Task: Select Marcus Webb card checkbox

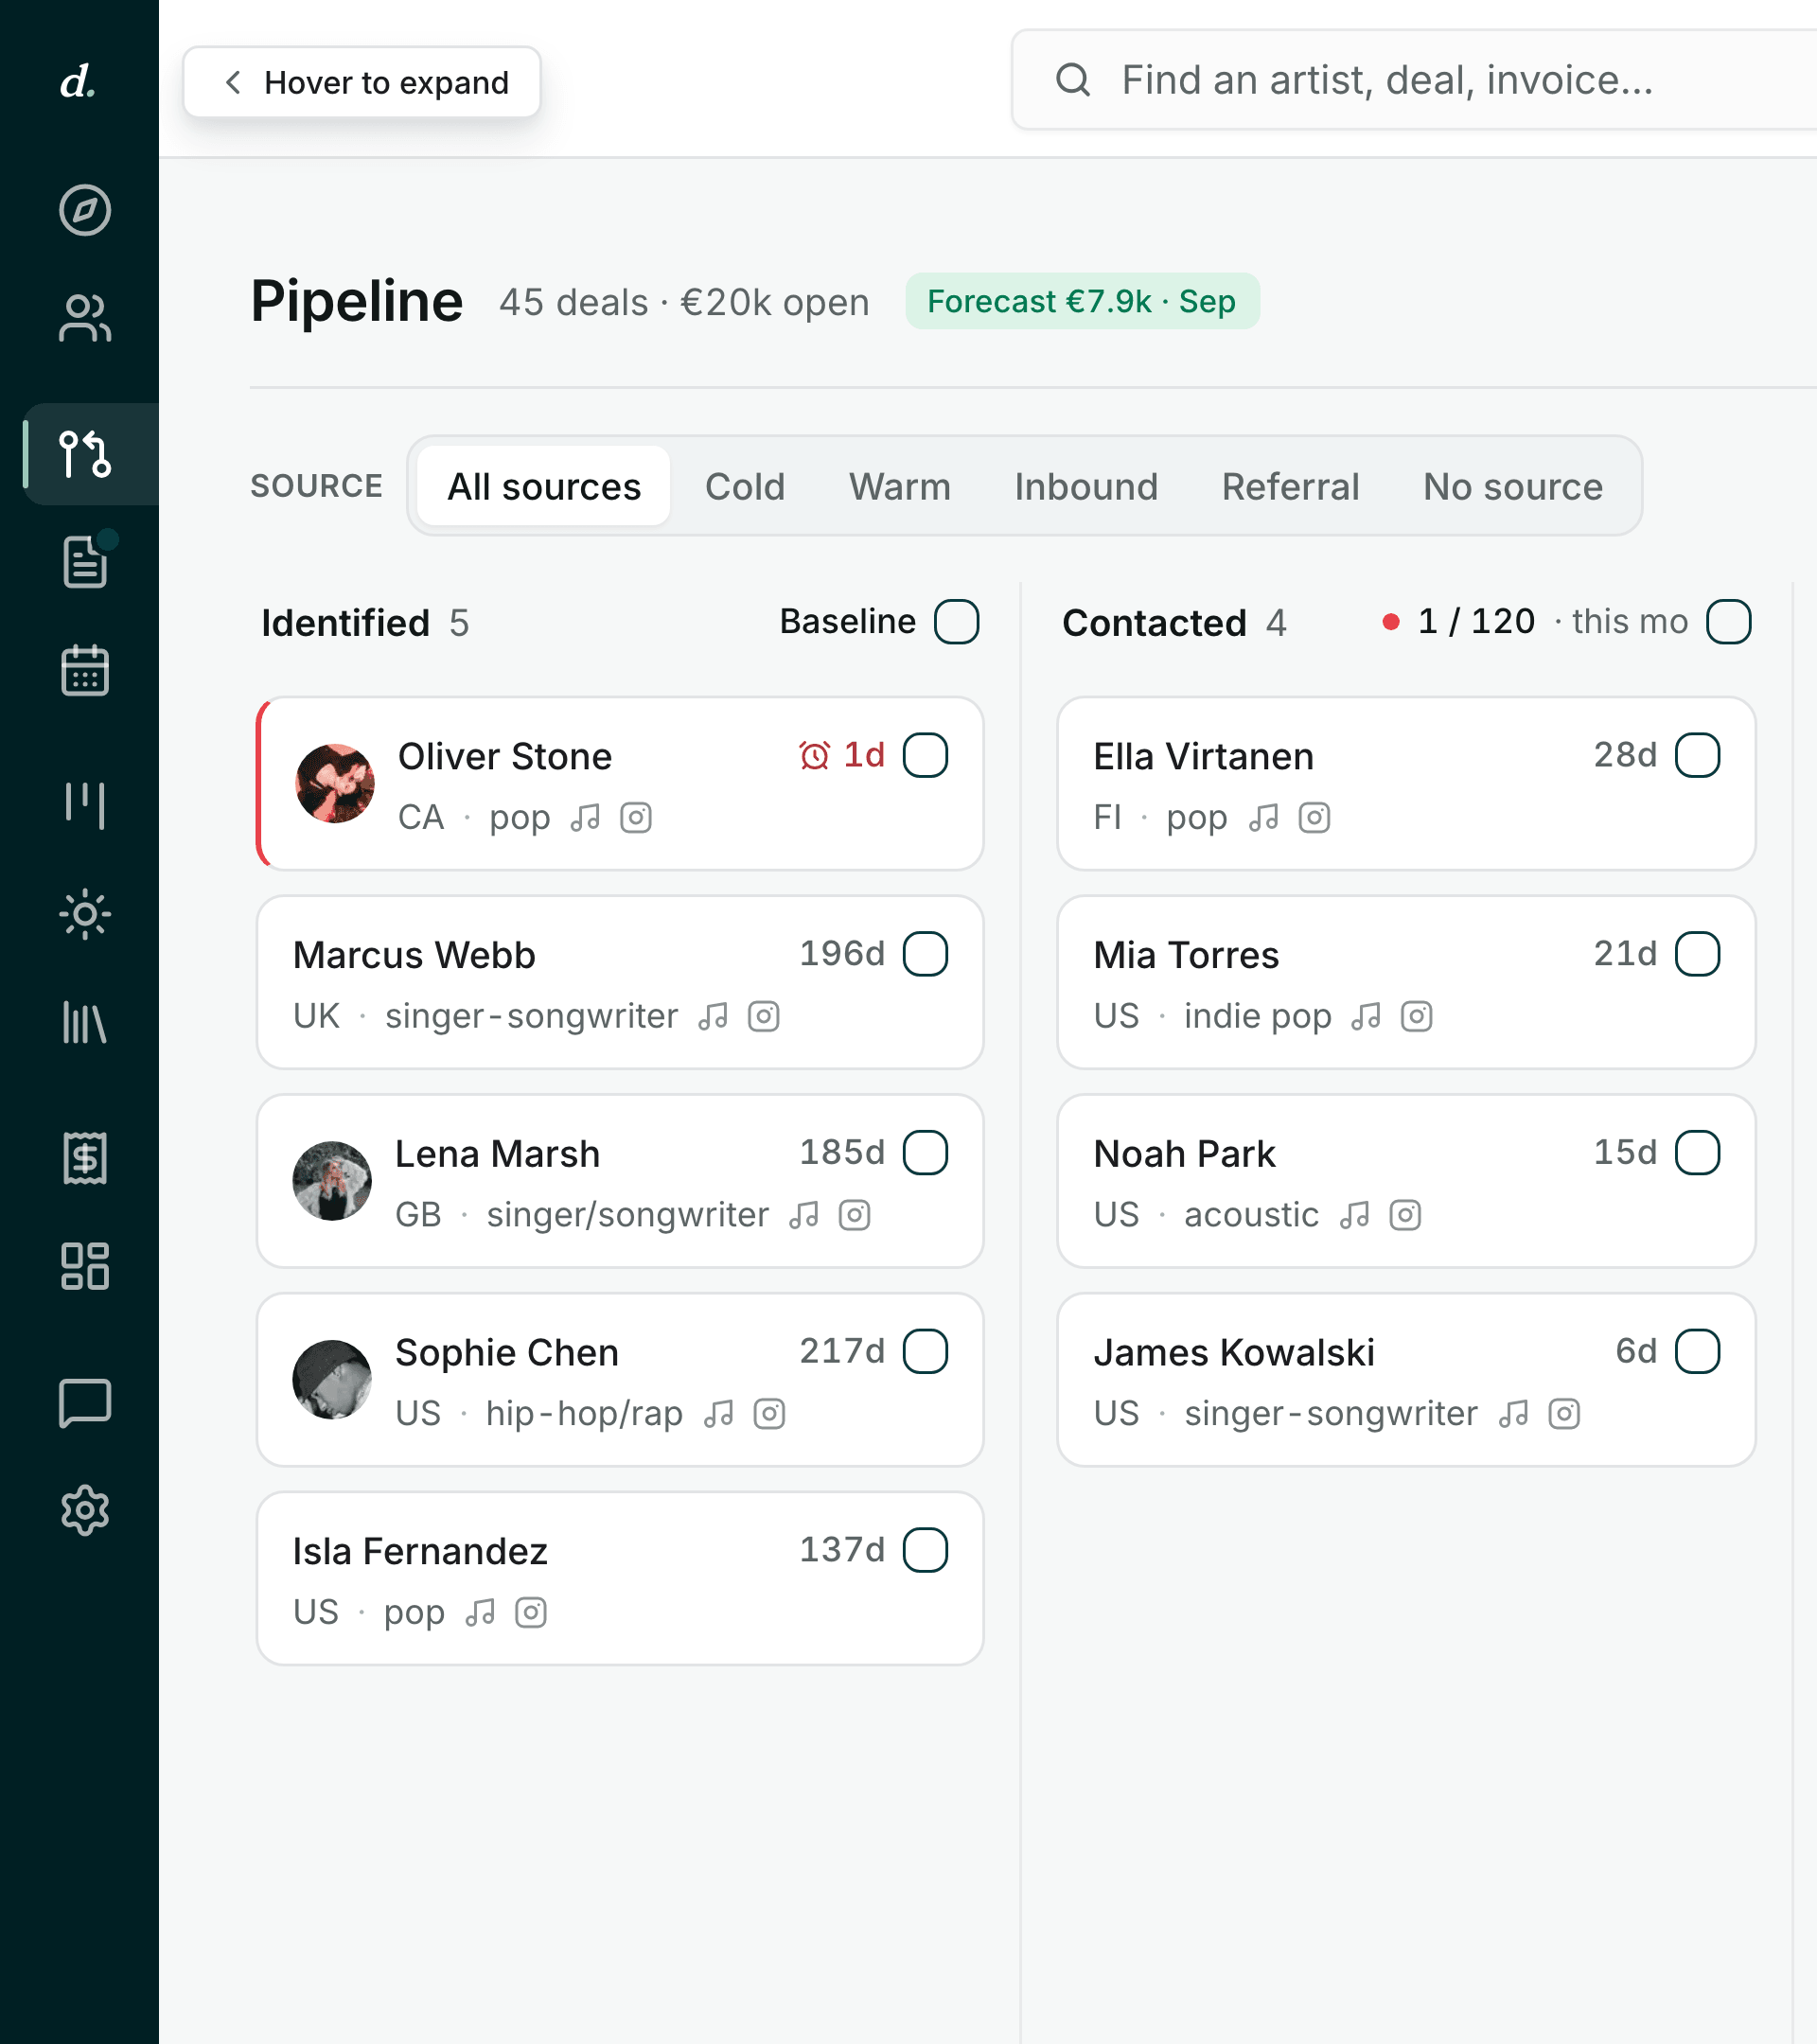Action: click(x=925, y=954)
